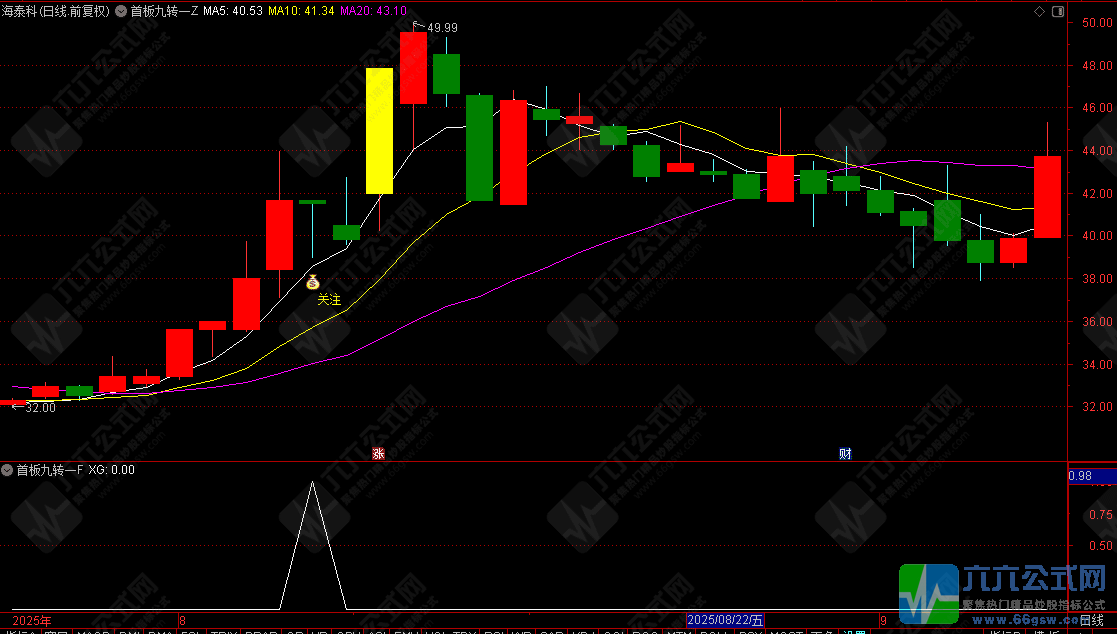This screenshot has height=634, width=1117.
Task: Click the 66gsw logo watermark icon
Action: (x=930, y=592)
